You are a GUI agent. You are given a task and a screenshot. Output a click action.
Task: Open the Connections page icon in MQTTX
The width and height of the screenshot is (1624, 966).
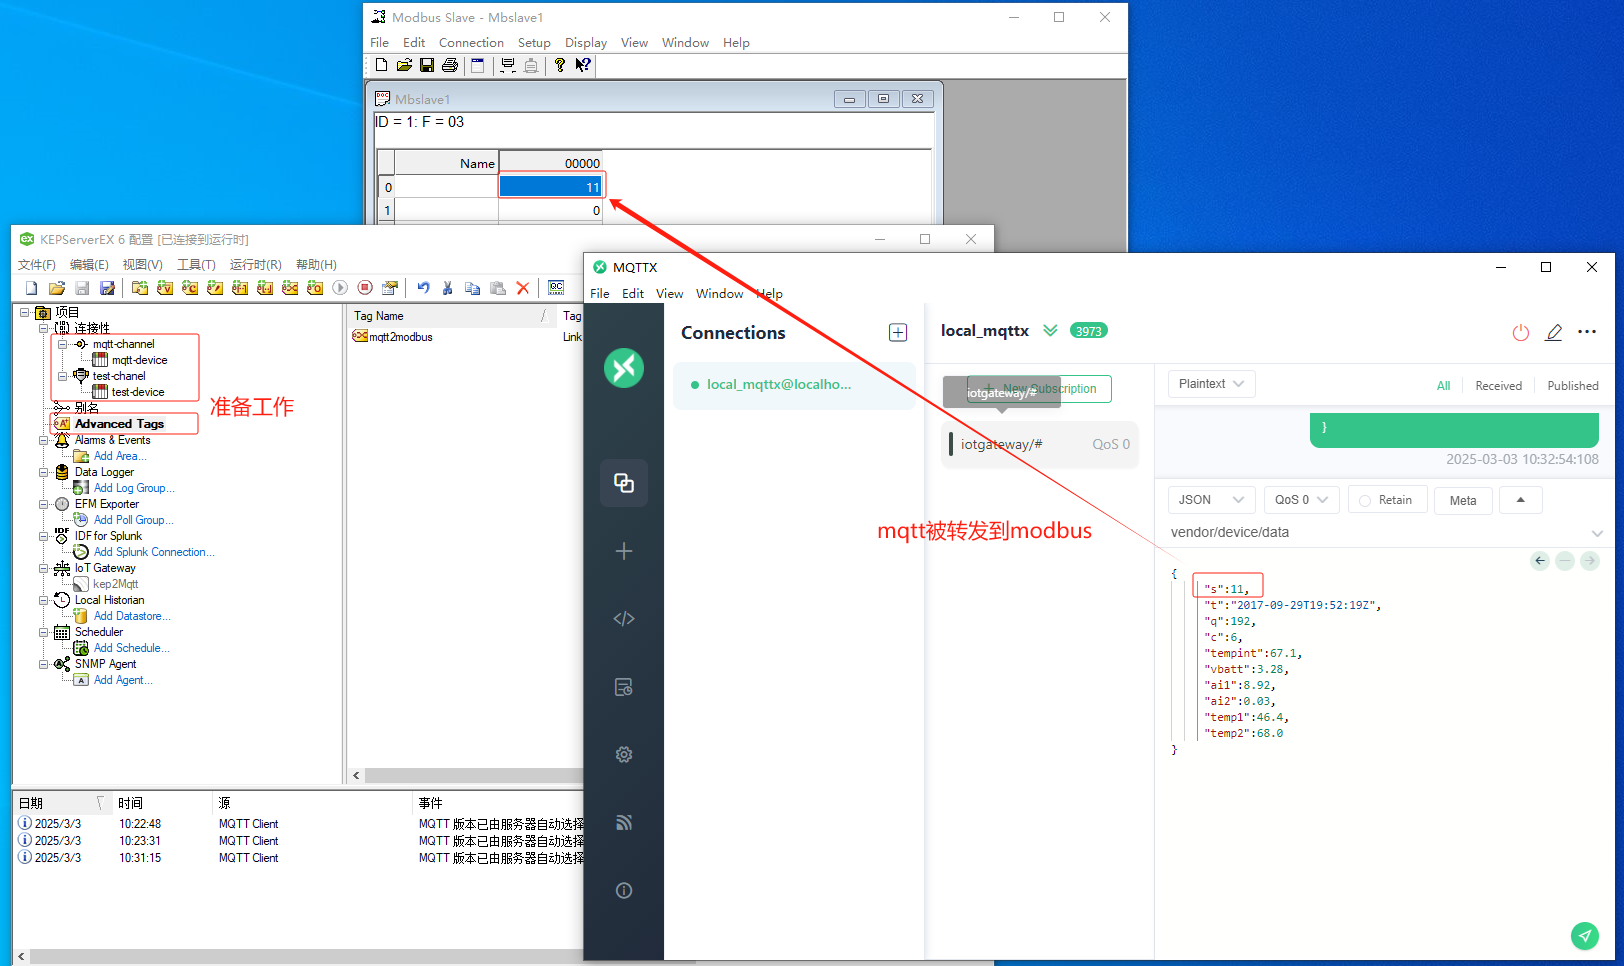[x=624, y=483]
